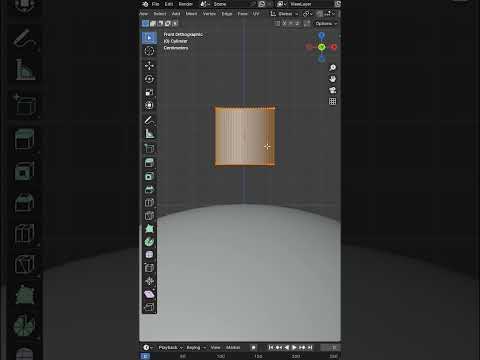Enable the fifth selection mode: Intersect

pyautogui.click(x=175, y=23)
